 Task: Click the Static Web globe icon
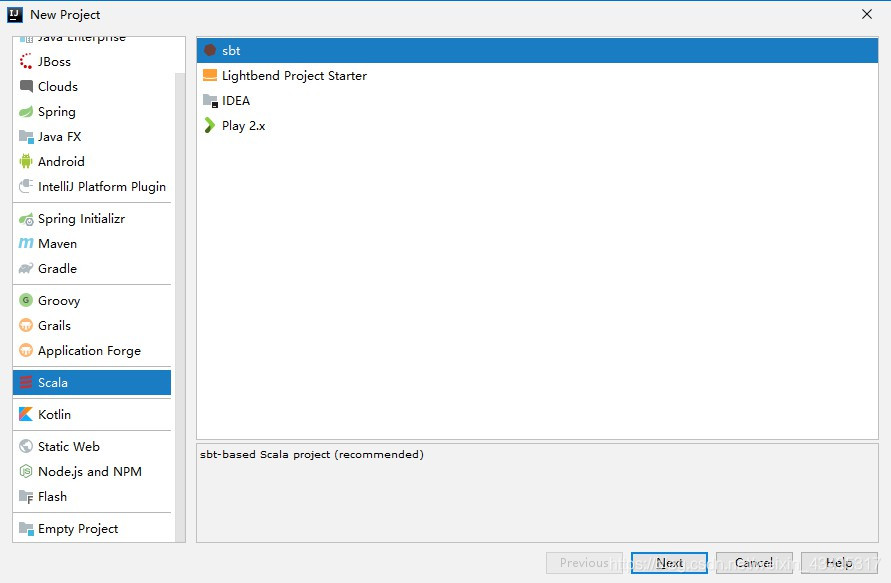26,446
